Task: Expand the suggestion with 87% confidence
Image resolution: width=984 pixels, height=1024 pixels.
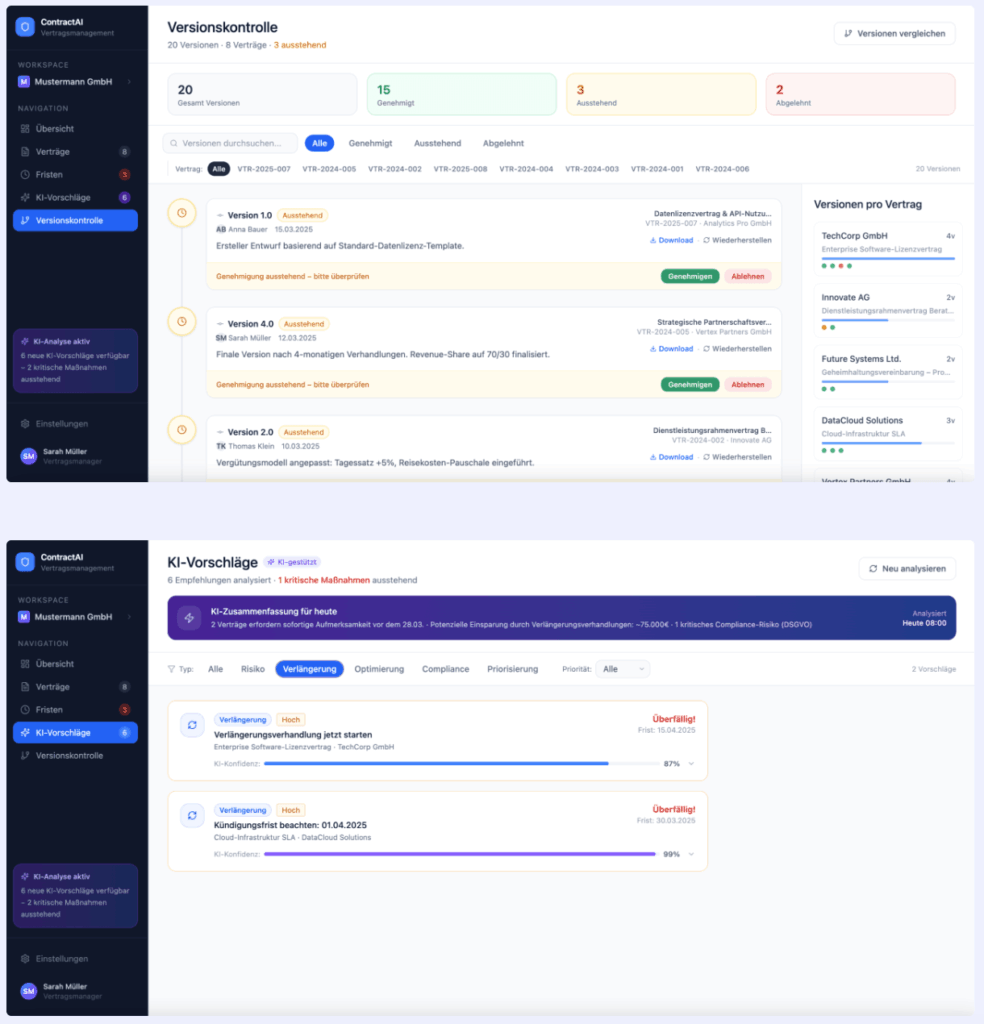Action: click(x=690, y=763)
